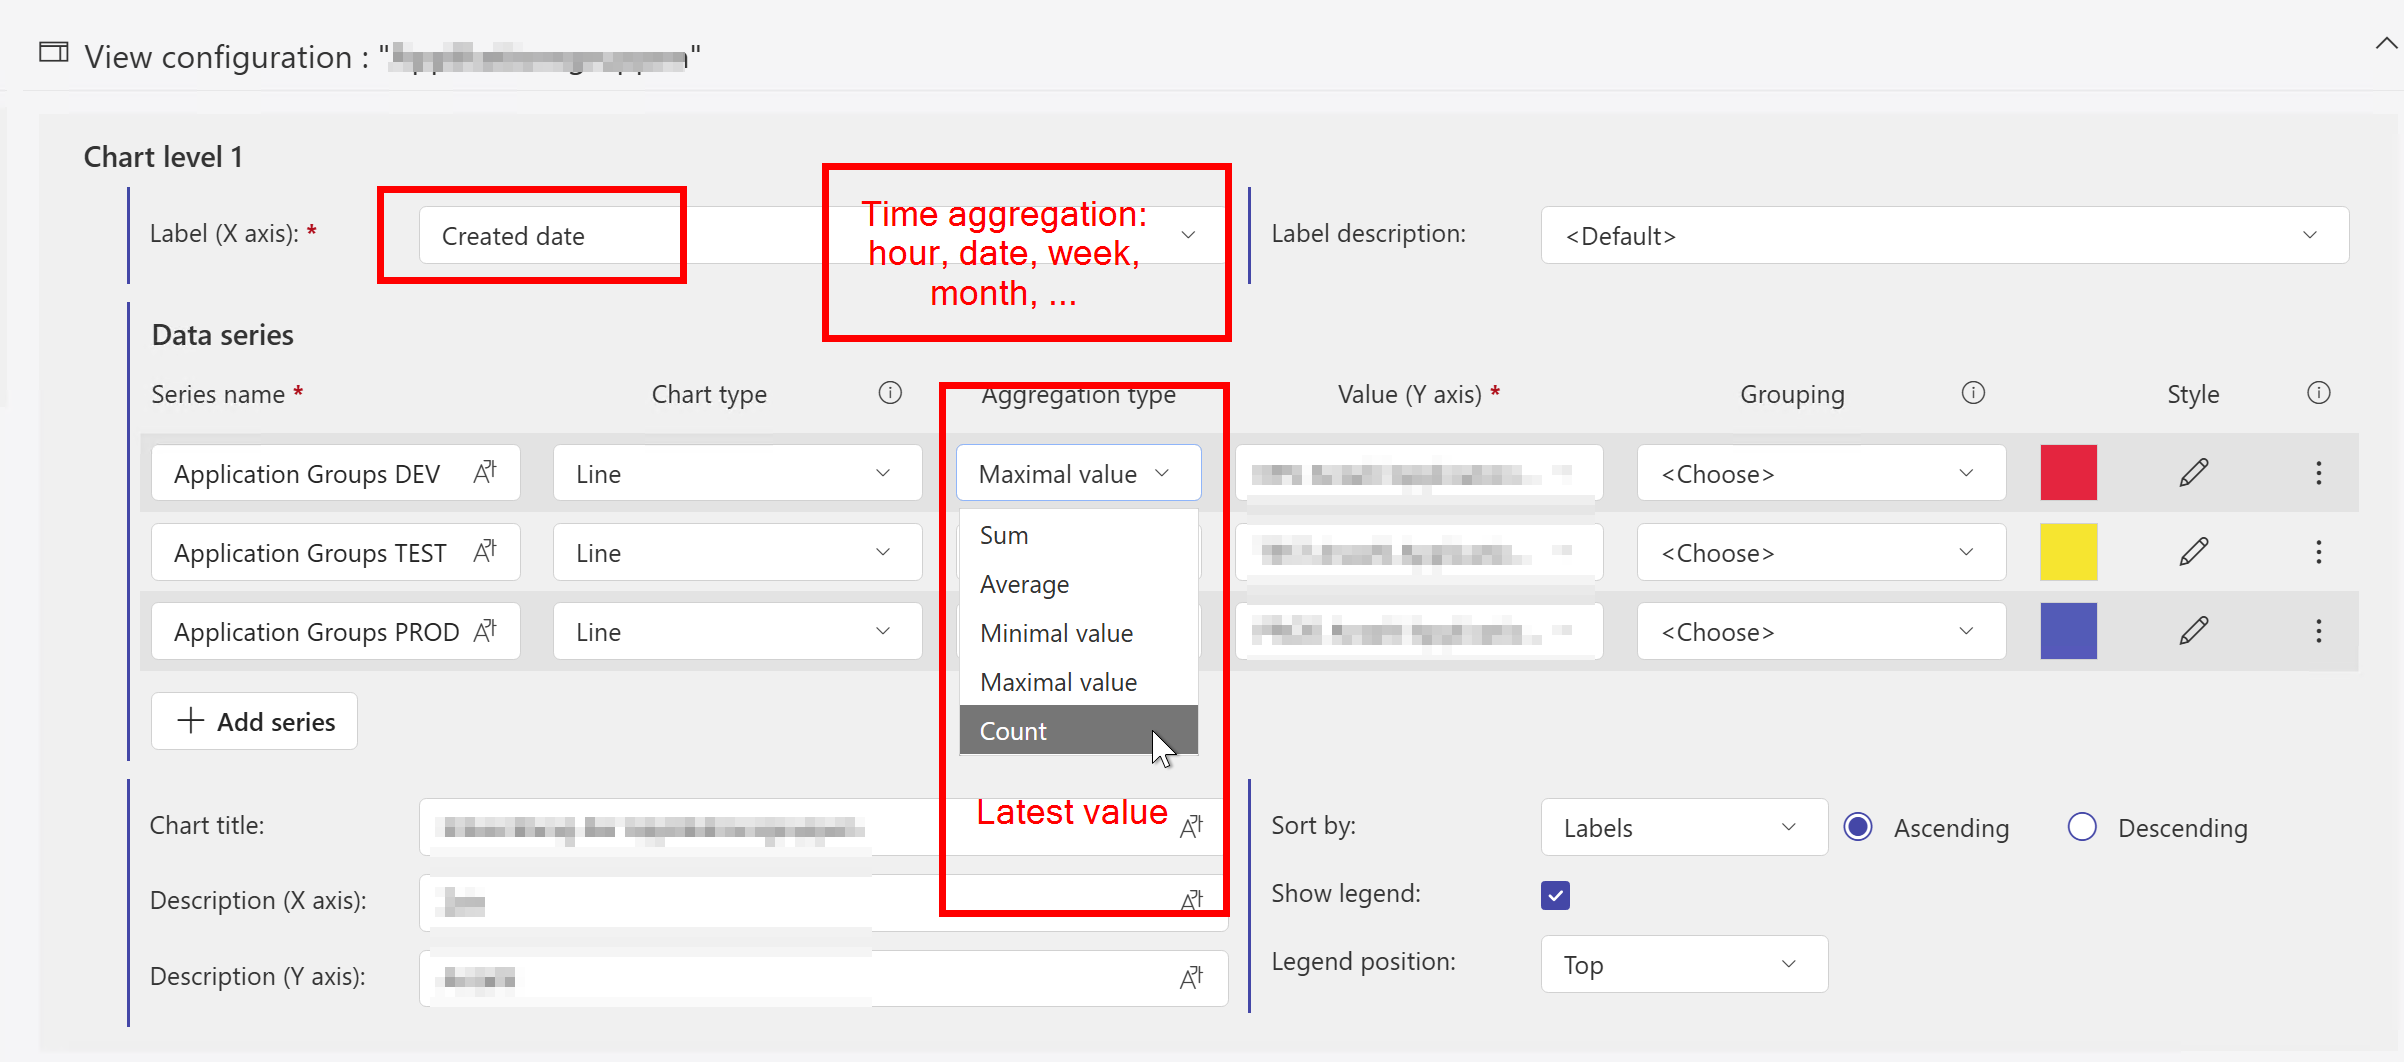Open the Legend position dropdown
2404x1062 pixels.
(1684, 964)
